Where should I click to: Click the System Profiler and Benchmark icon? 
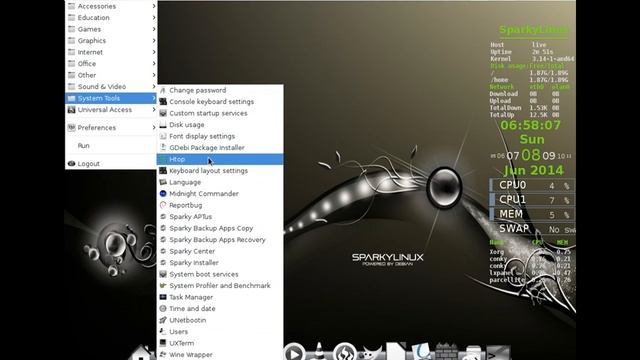(163, 286)
